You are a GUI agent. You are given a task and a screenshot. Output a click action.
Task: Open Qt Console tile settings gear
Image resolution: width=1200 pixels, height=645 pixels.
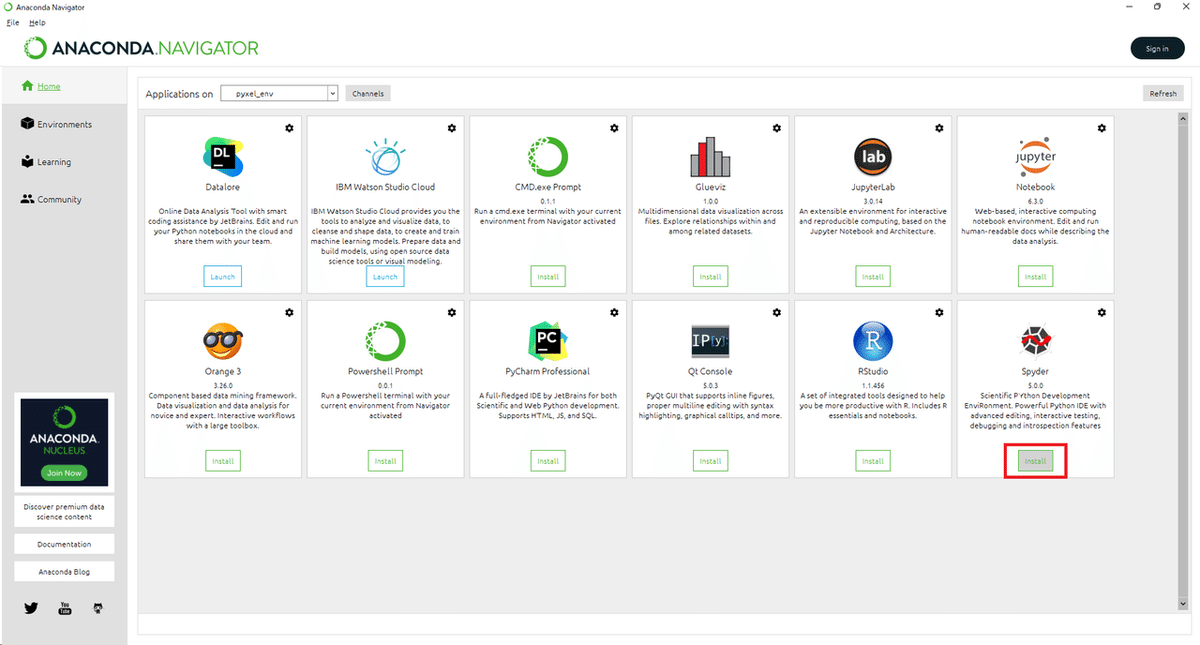[x=777, y=312]
